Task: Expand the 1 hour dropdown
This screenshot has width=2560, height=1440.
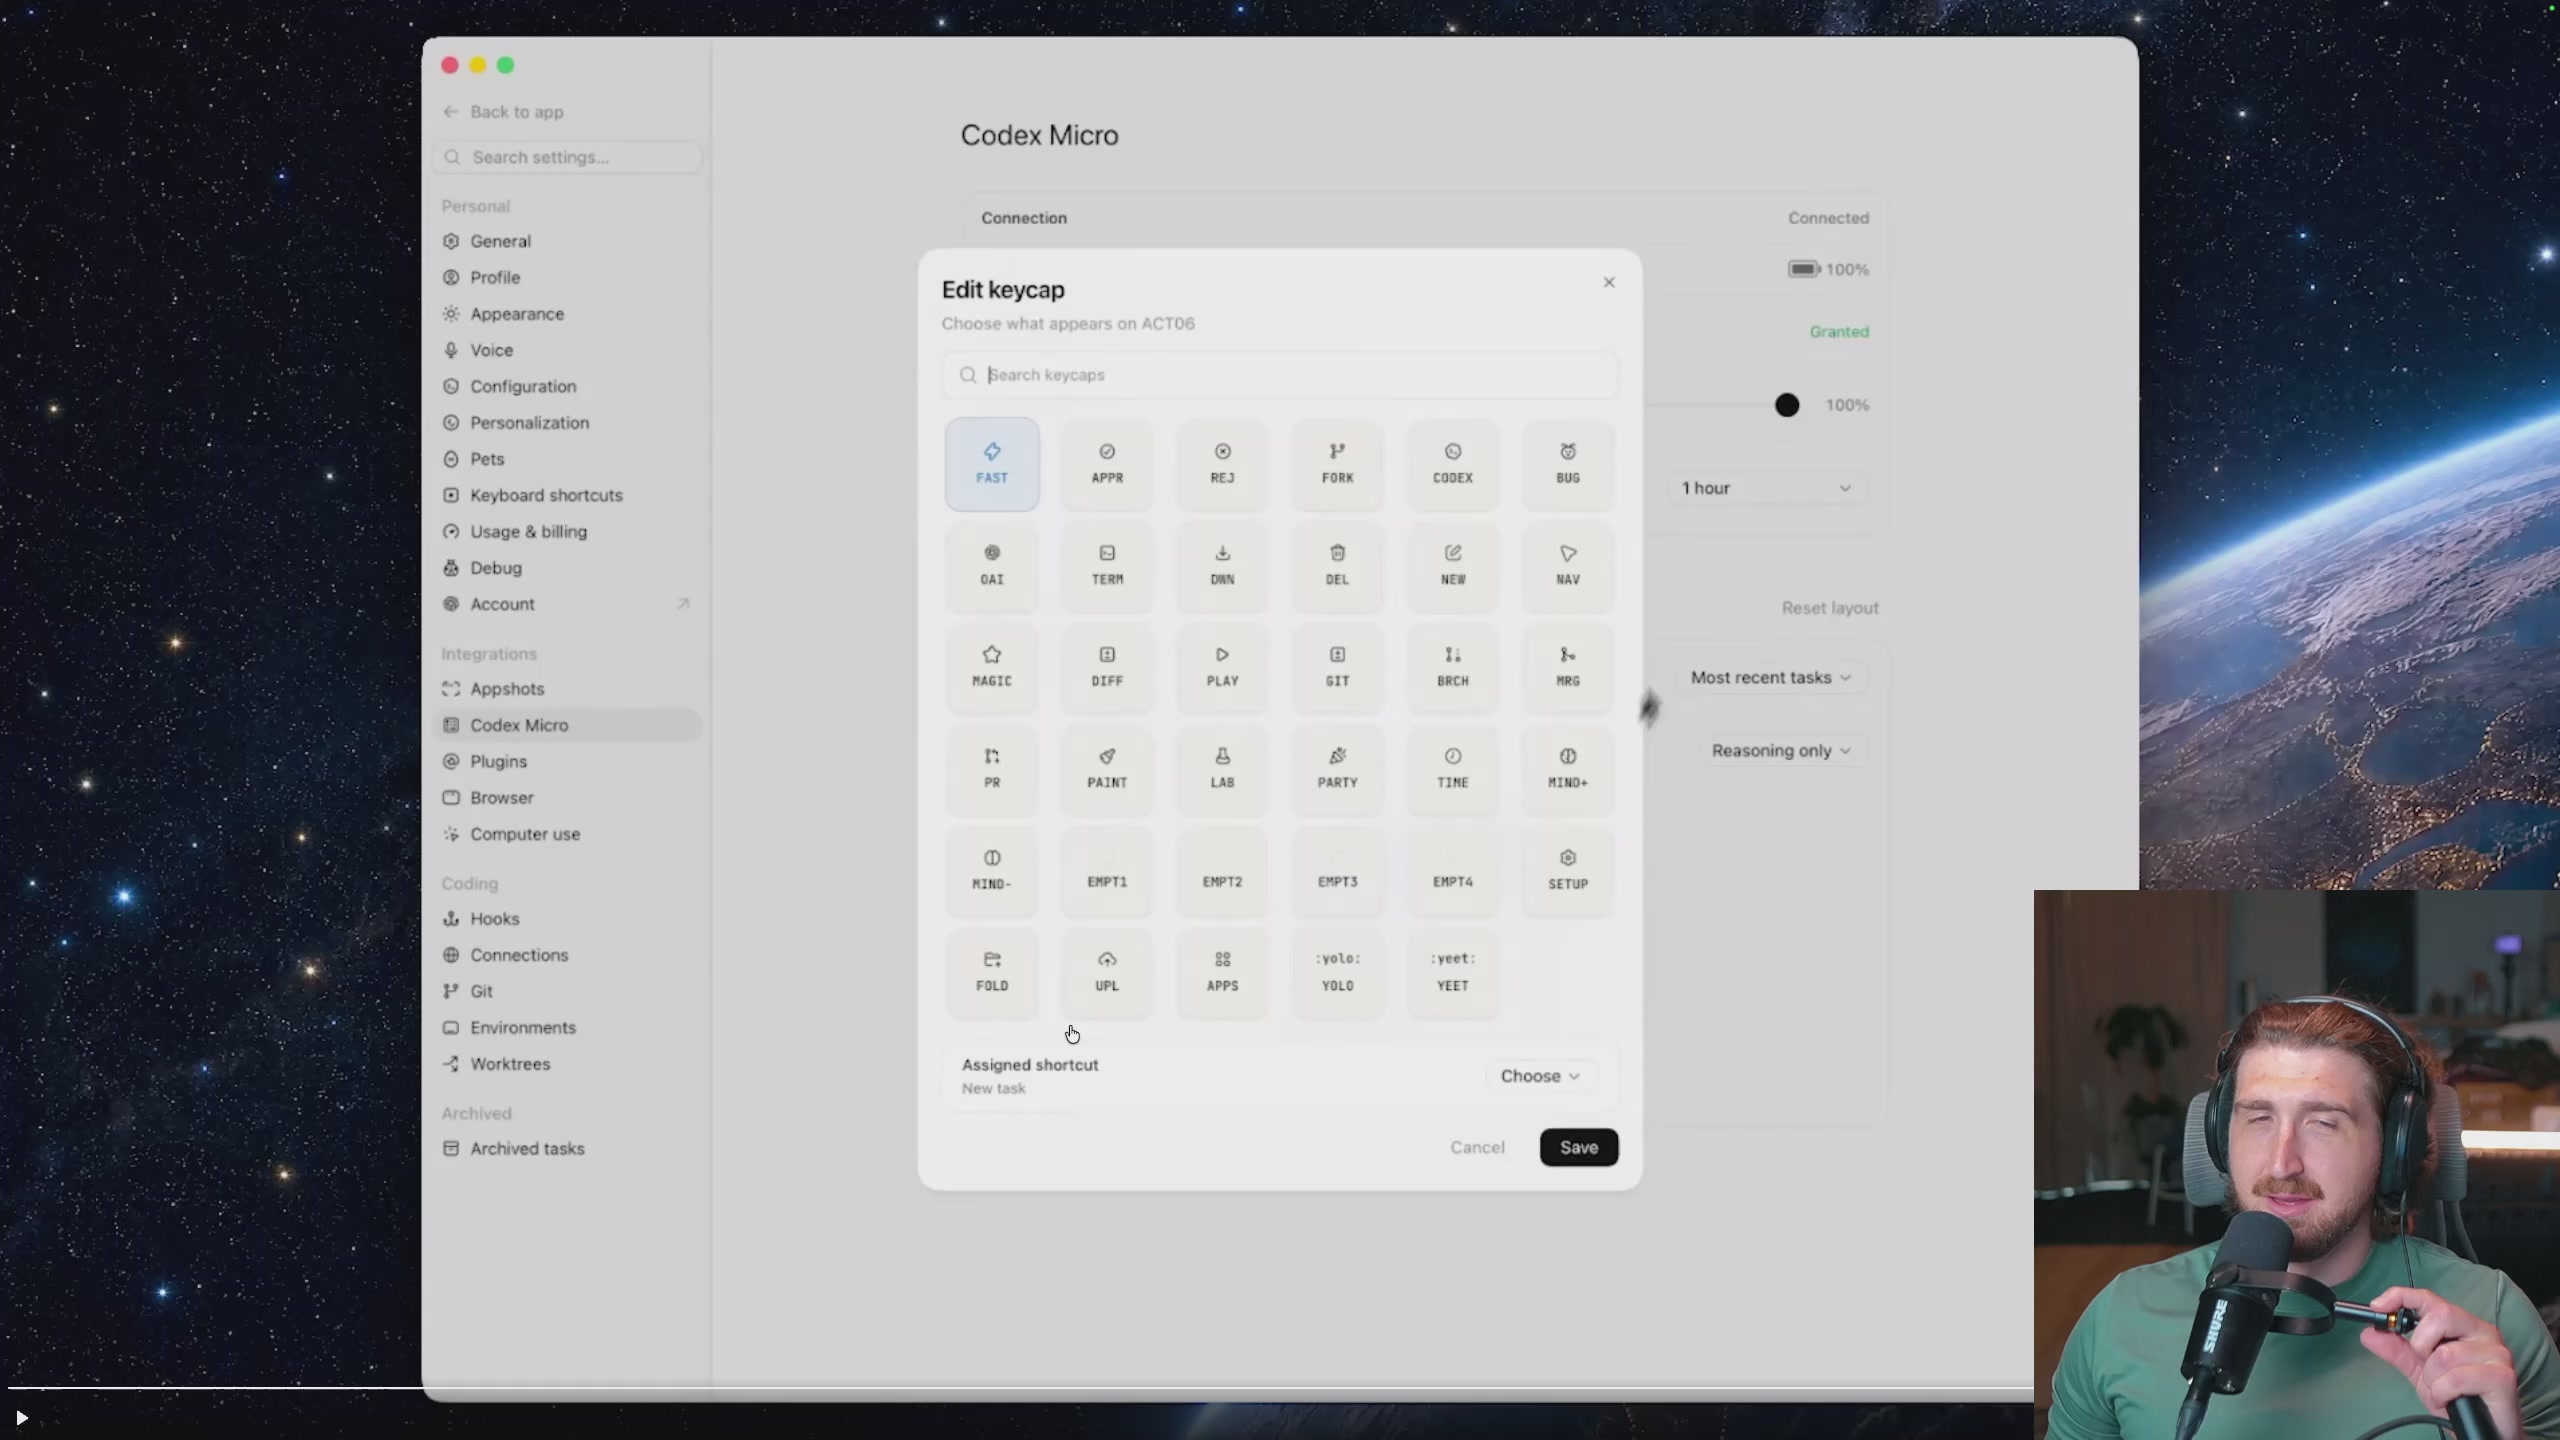Action: (1766, 488)
